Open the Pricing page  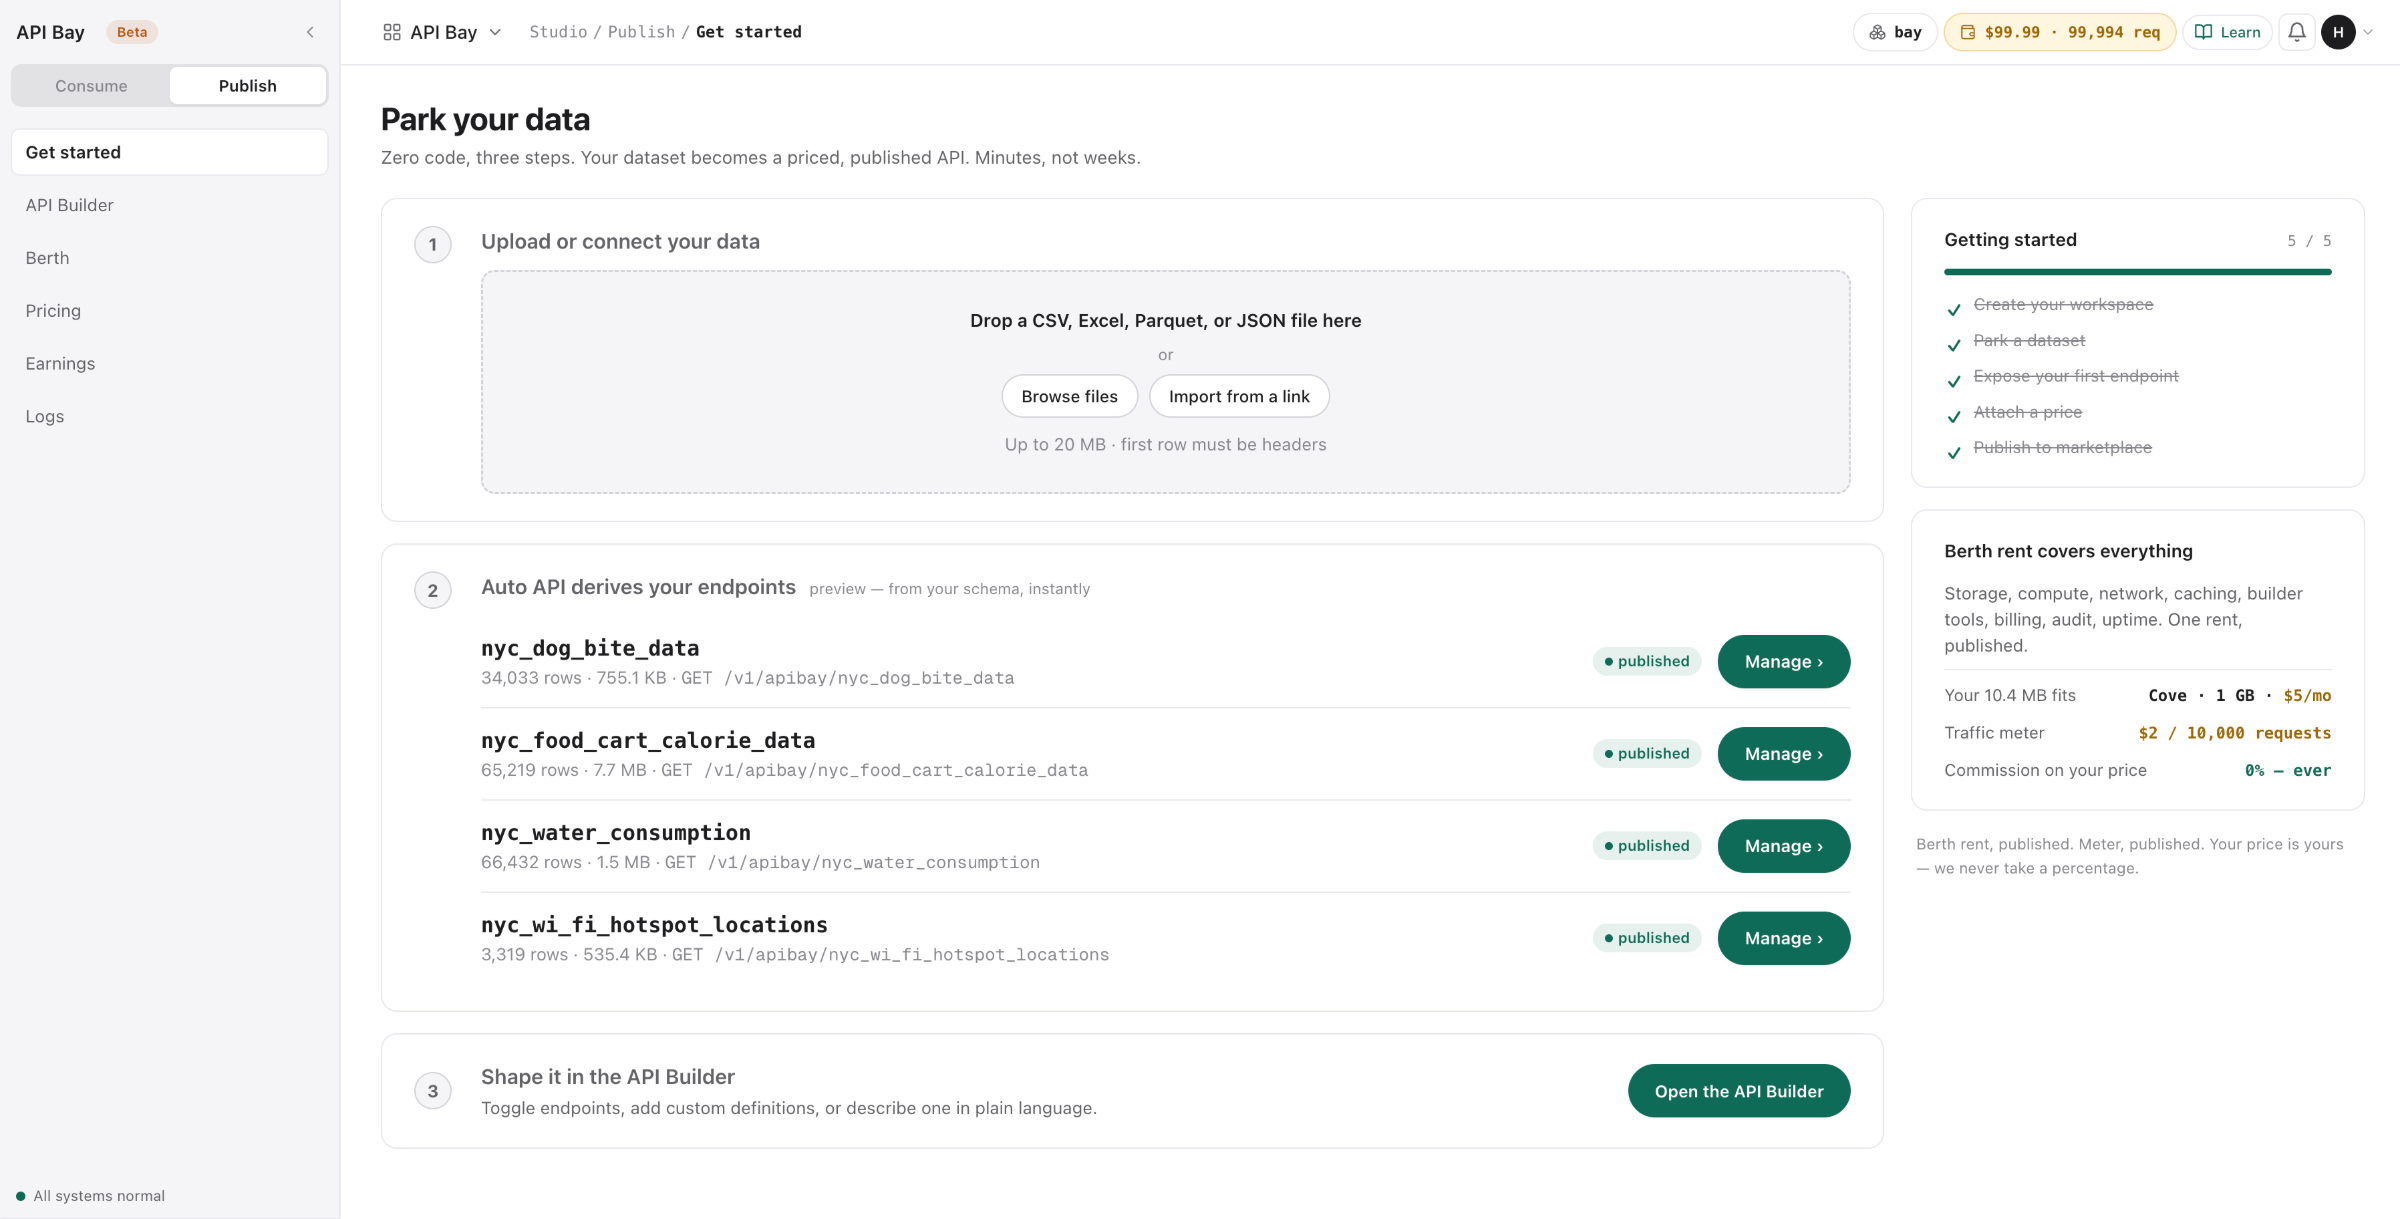[x=169, y=311]
